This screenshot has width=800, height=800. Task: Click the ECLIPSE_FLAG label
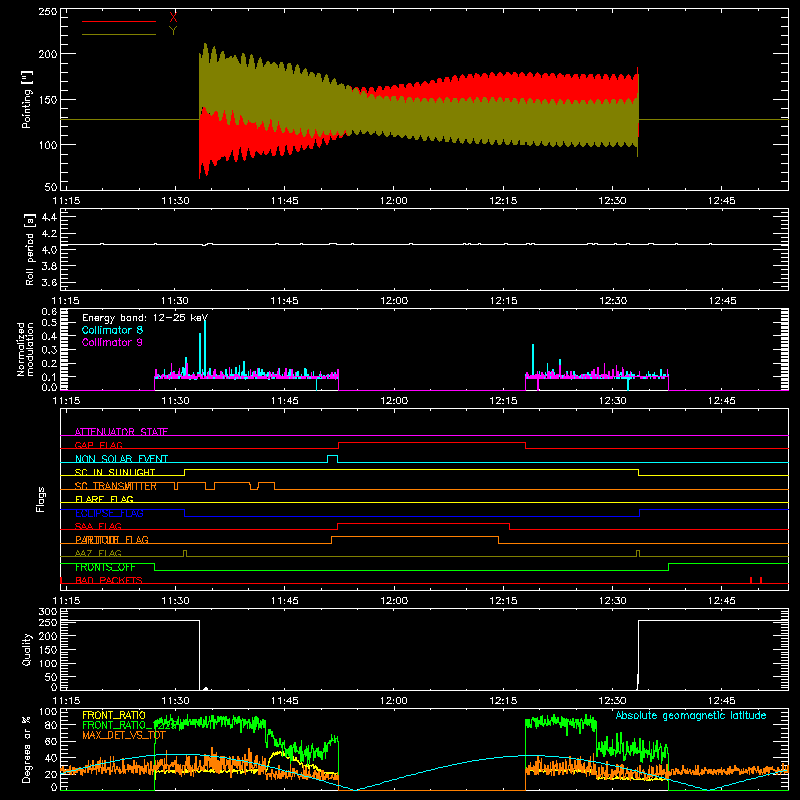click(109, 513)
